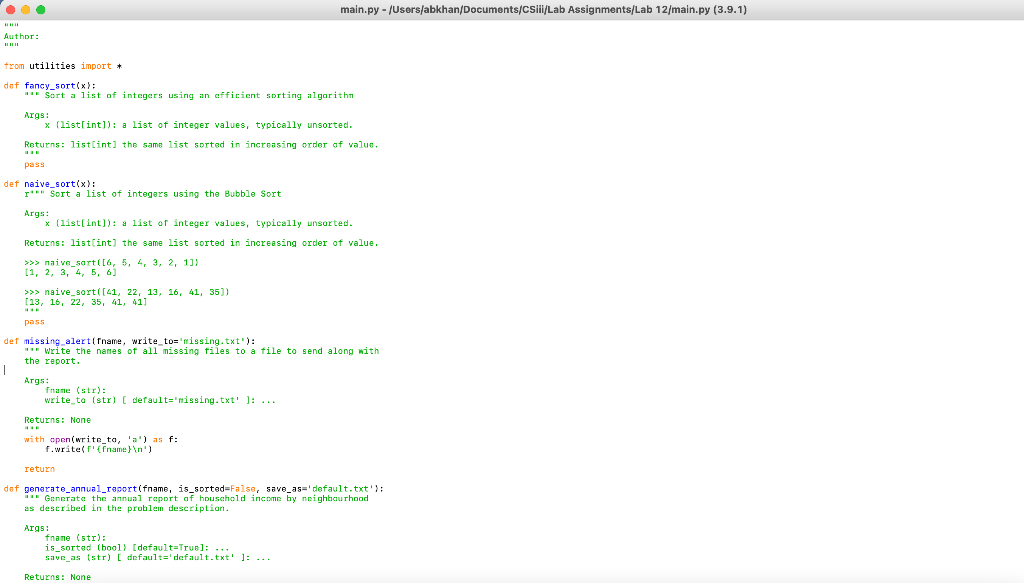The height and width of the screenshot is (583, 1024).
Task: Close the main.py editor window
Action: coord(12,8)
